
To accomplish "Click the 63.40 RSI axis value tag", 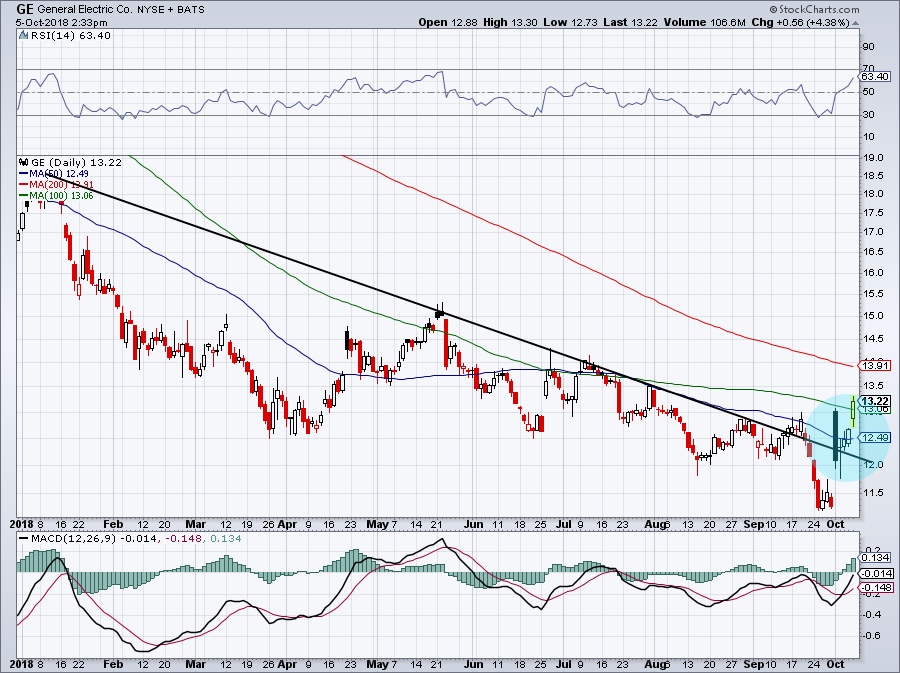I will [x=875, y=76].
